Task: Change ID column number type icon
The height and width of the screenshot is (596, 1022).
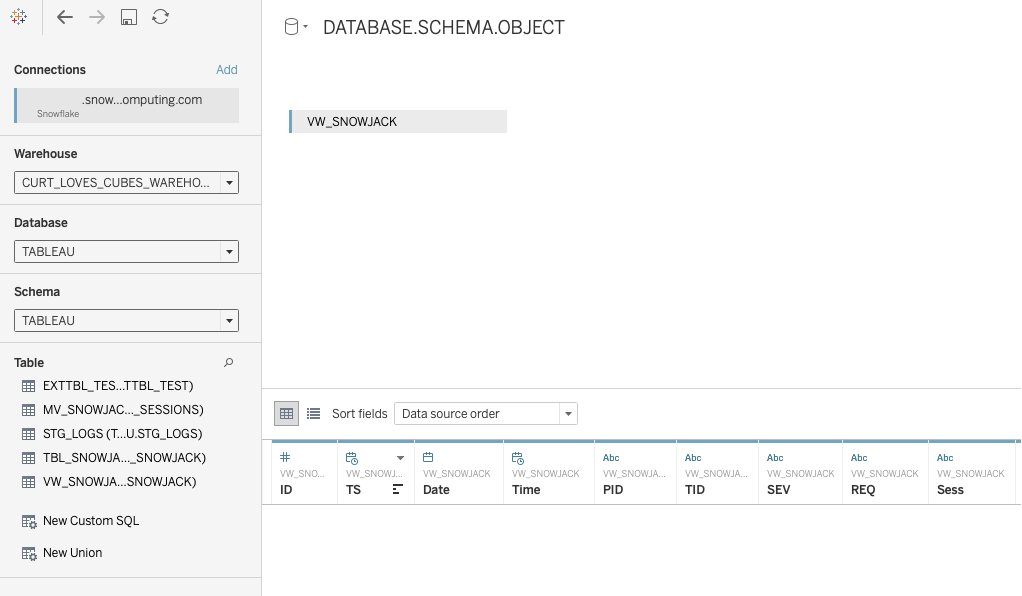Action: [x=285, y=458]
